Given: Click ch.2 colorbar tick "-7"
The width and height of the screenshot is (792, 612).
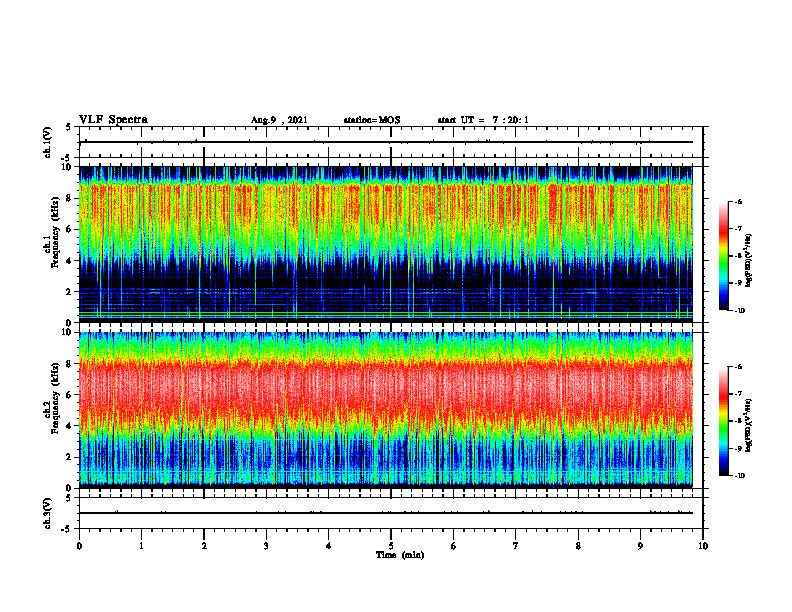Looking at the screenshot, I should point(739,394).
